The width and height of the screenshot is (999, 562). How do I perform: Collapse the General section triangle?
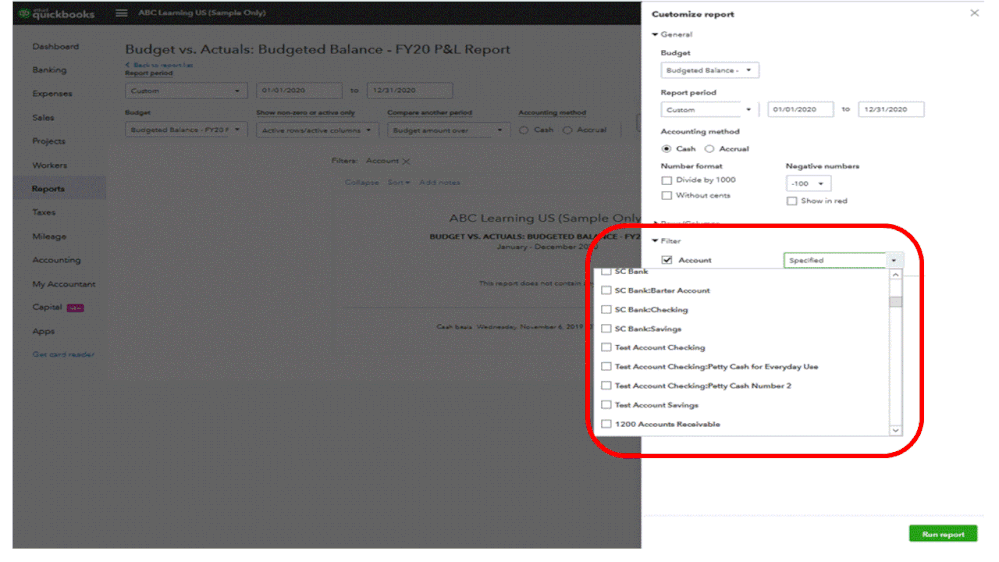[x=655, y=34]
